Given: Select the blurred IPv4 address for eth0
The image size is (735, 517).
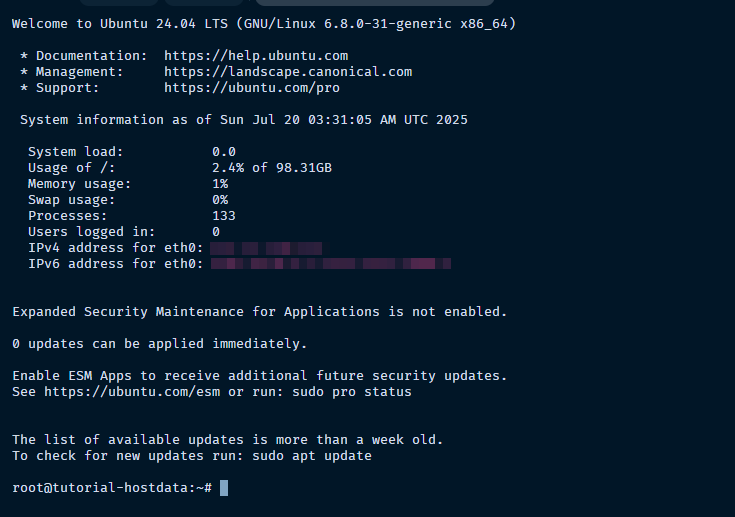Looking at the screenshot, I should pyautogui.click(x=266, y=248).
